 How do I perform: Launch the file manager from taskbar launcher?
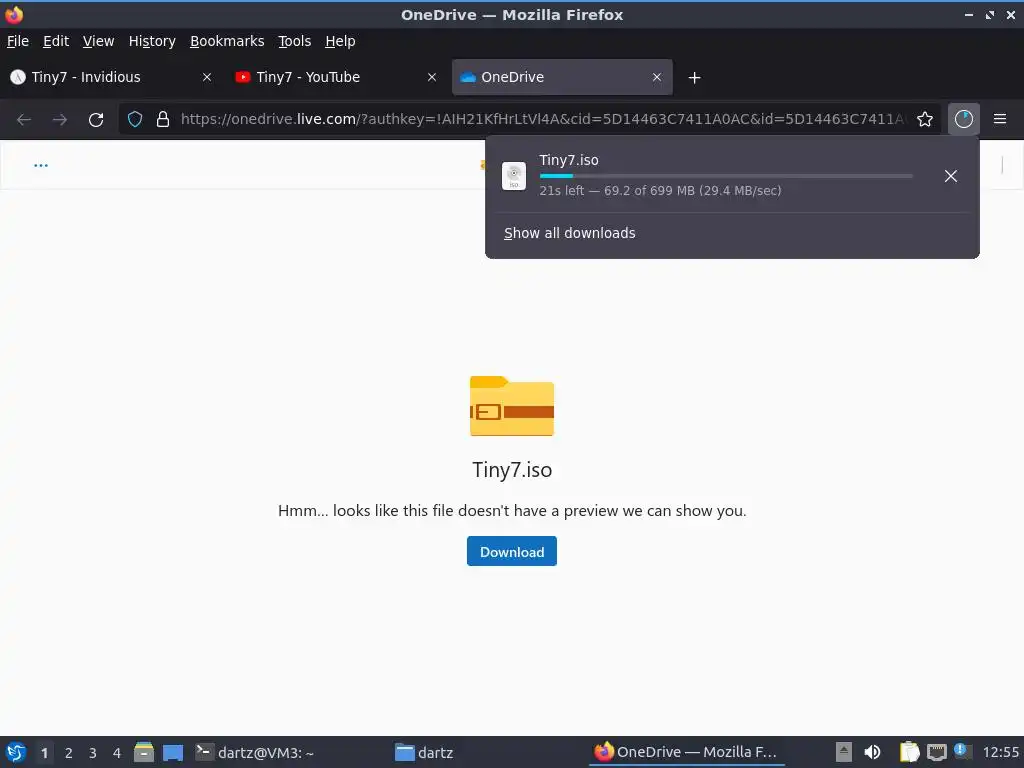[x=144, y=752]
